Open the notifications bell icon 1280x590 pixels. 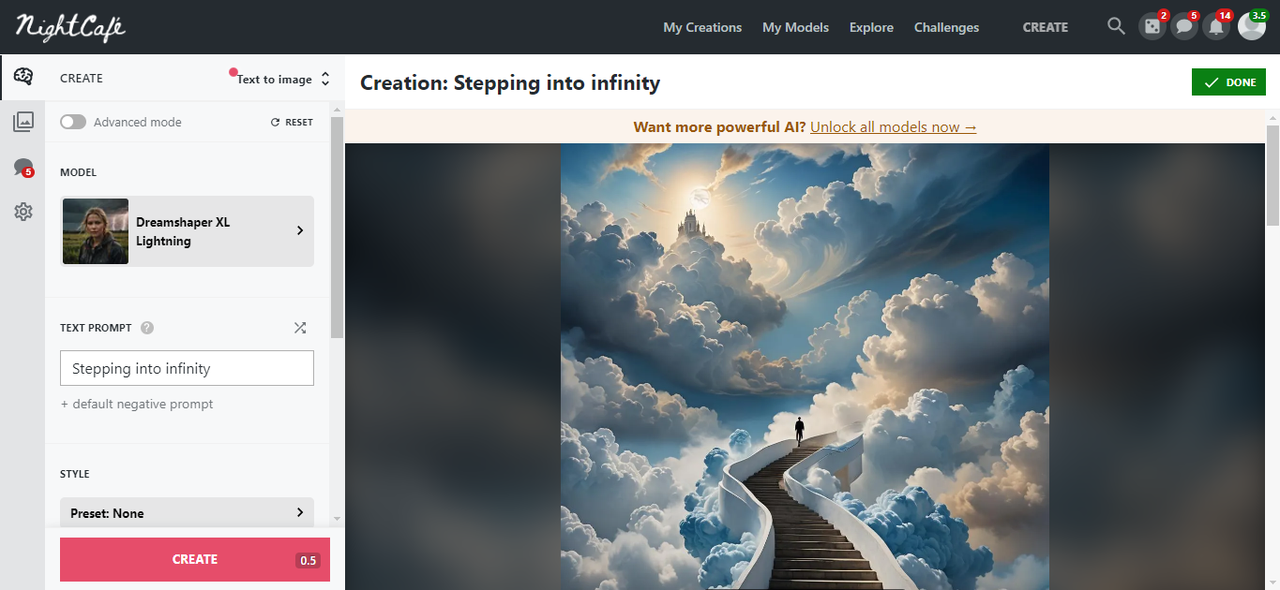[1216, 26]
